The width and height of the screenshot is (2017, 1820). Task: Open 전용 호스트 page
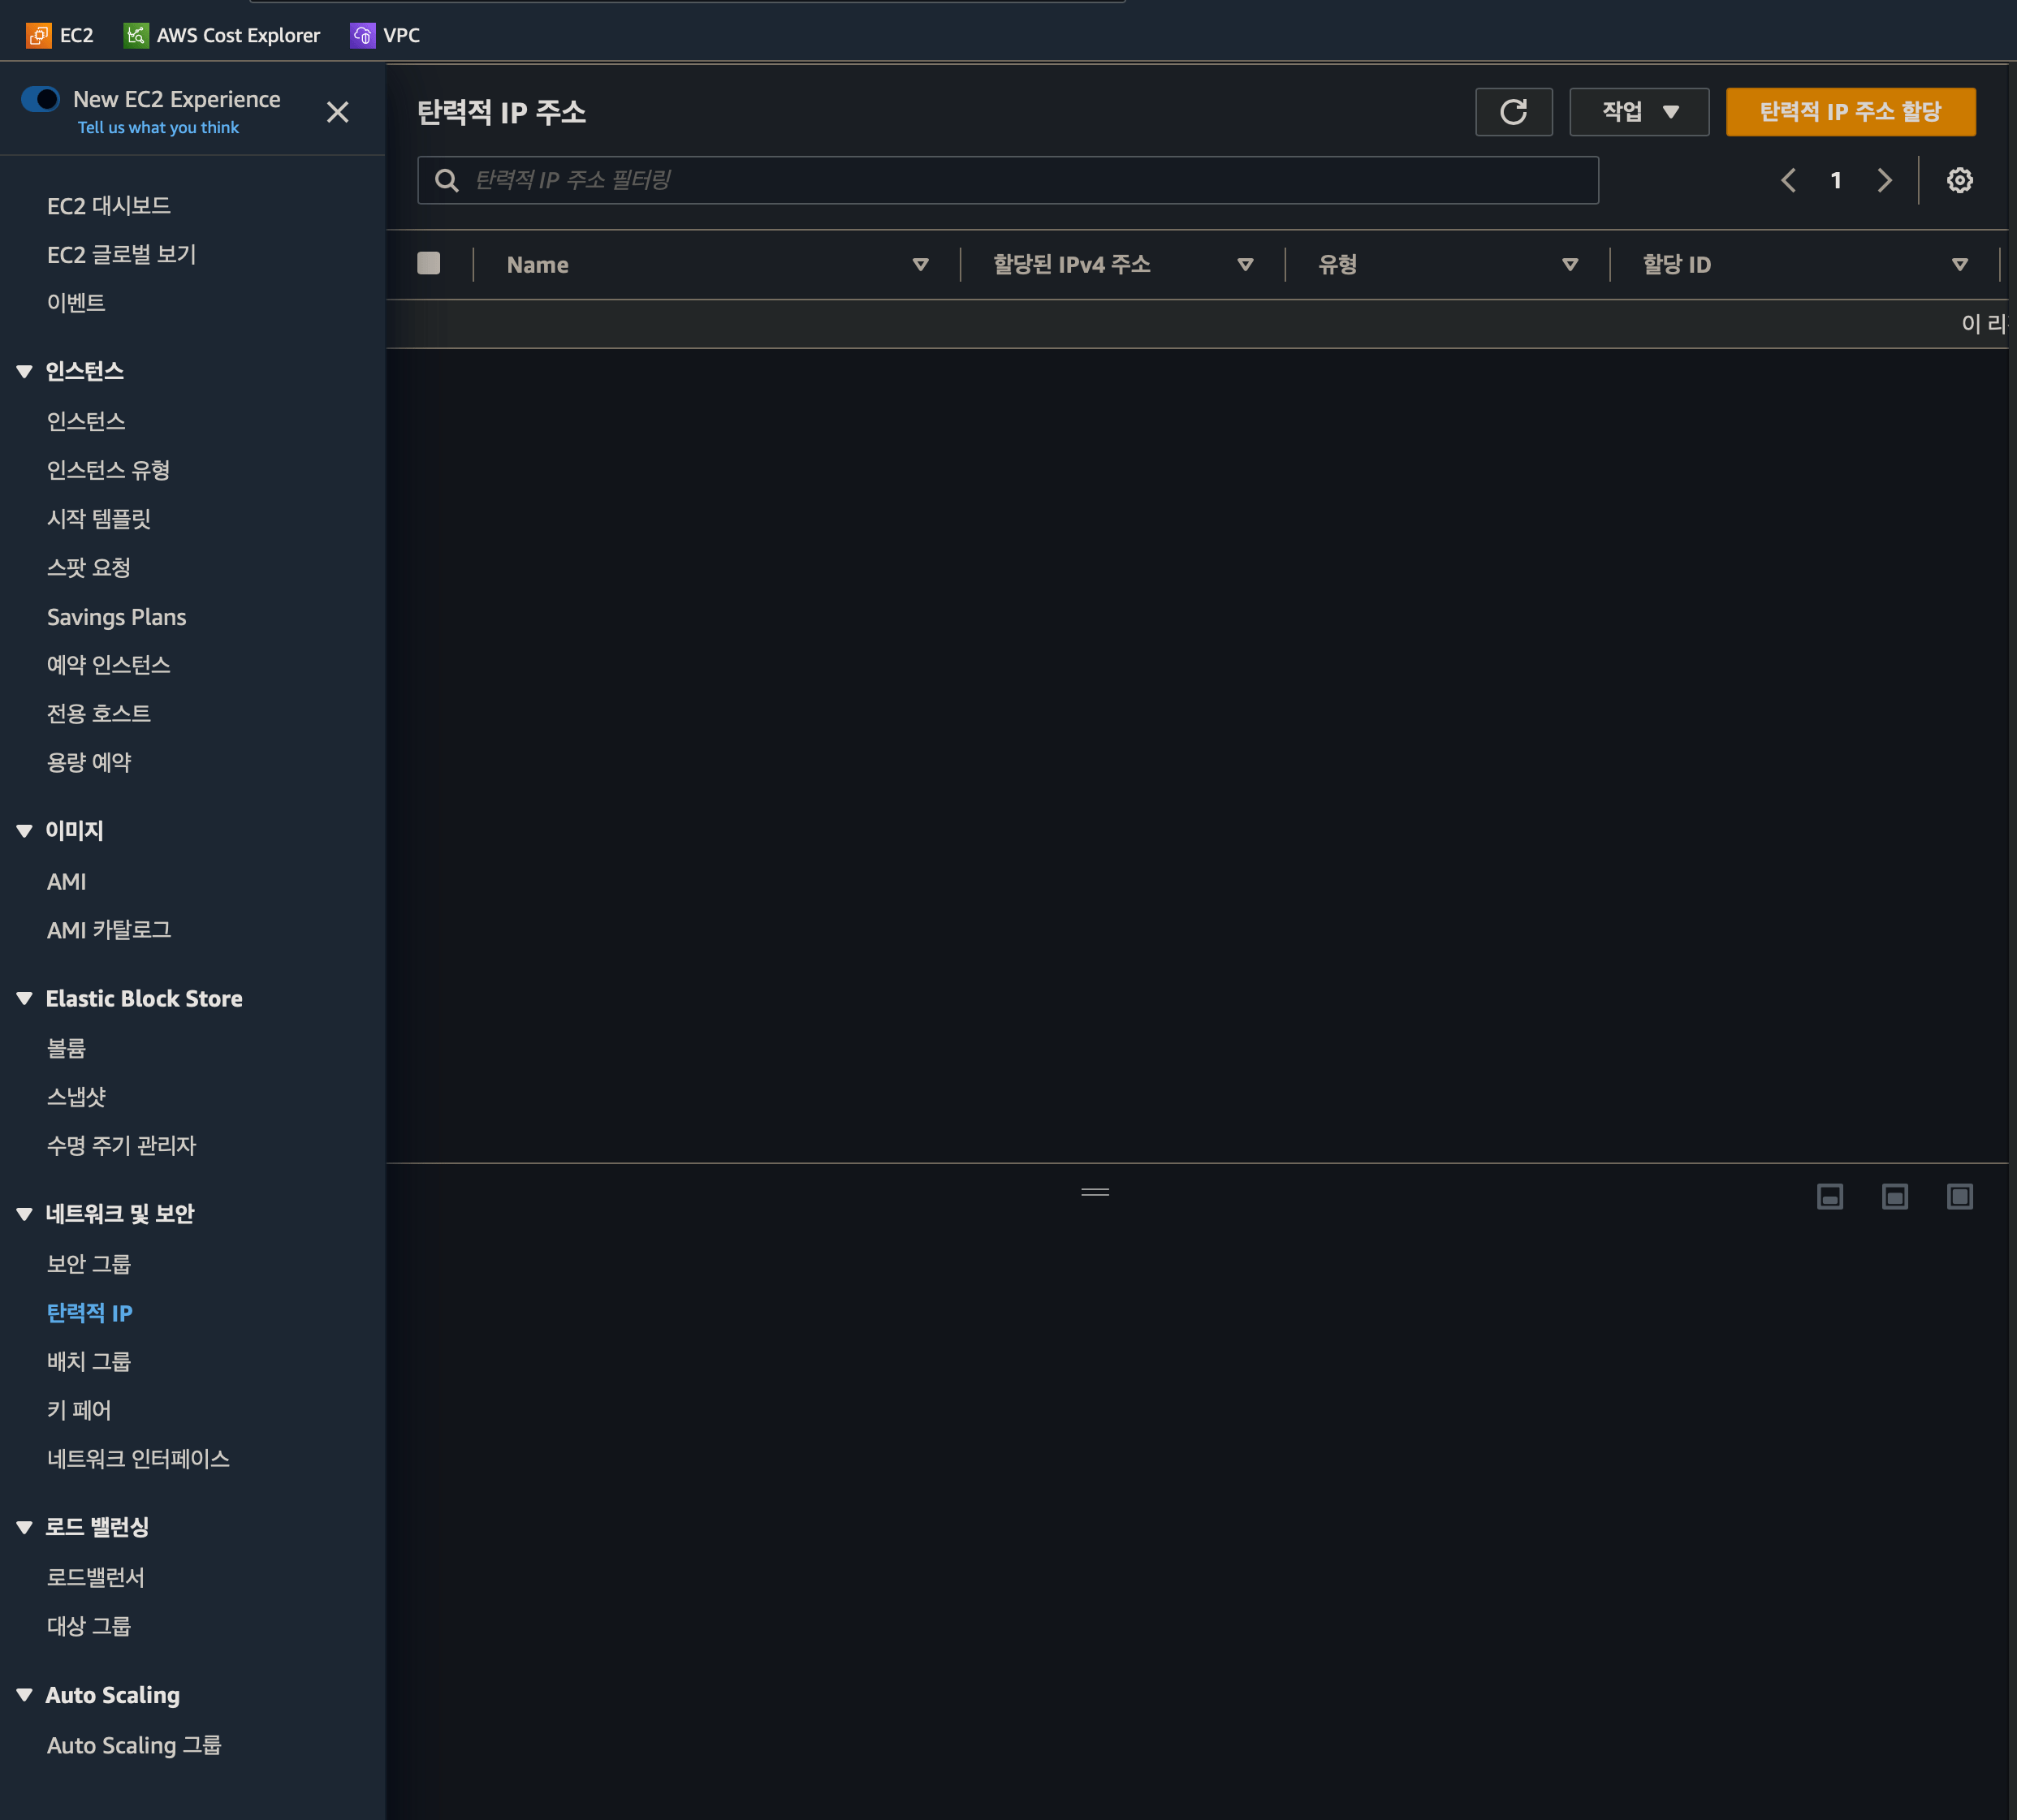[x=99, y=714]
